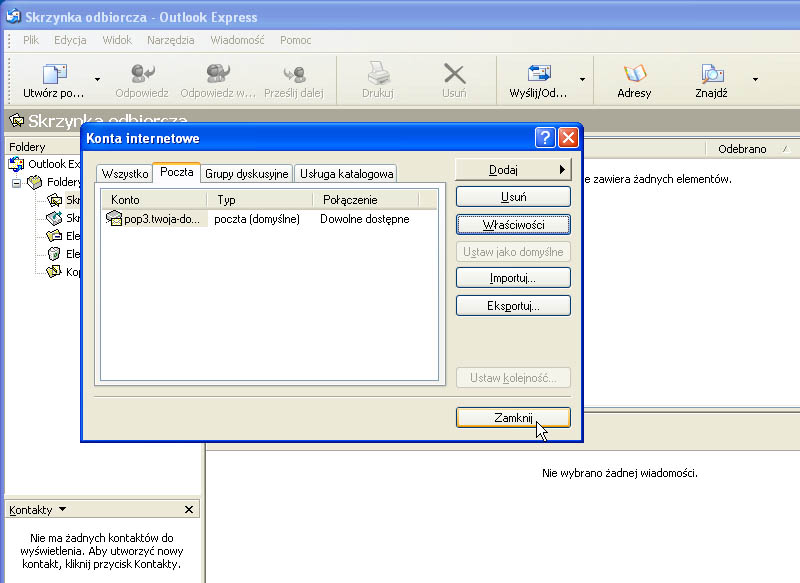This screenshot has width=800, height=583.
Task: Open the dropdown arrow beside Znajdź
Action: pyautogui.click(x=755, y=80)
